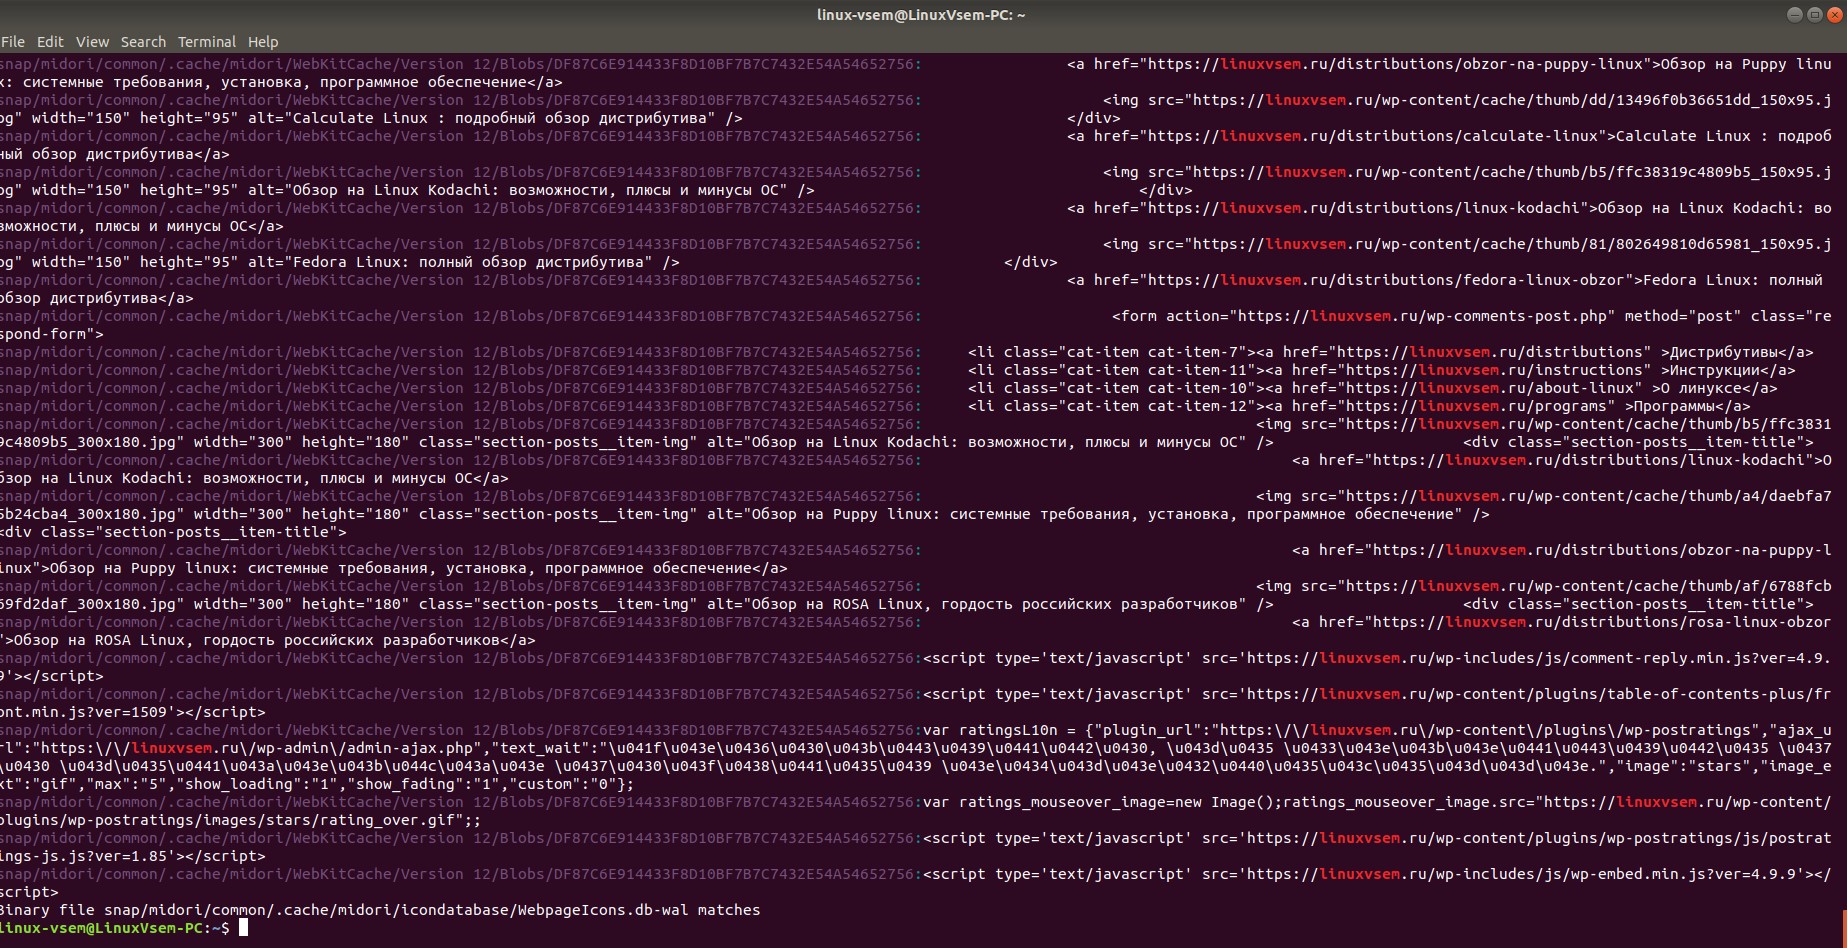Click the URL containing table-of-contents-plus
1847x948 pixels.
[x=1540, y=694]
